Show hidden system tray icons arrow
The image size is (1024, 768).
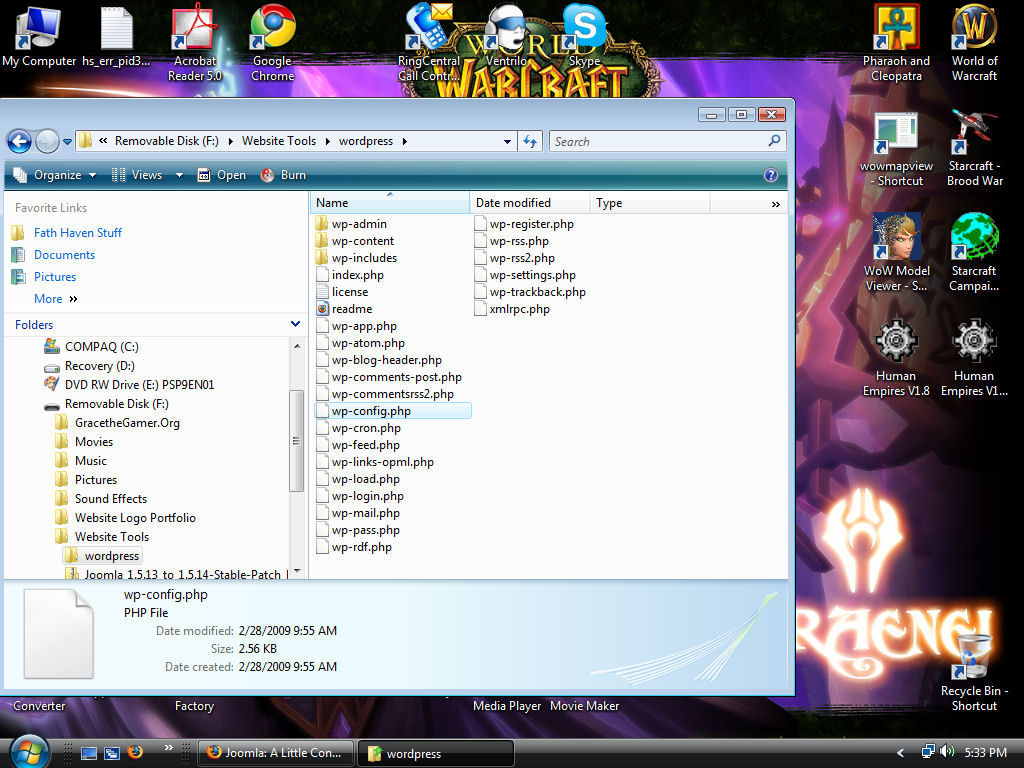pos(901,753)
